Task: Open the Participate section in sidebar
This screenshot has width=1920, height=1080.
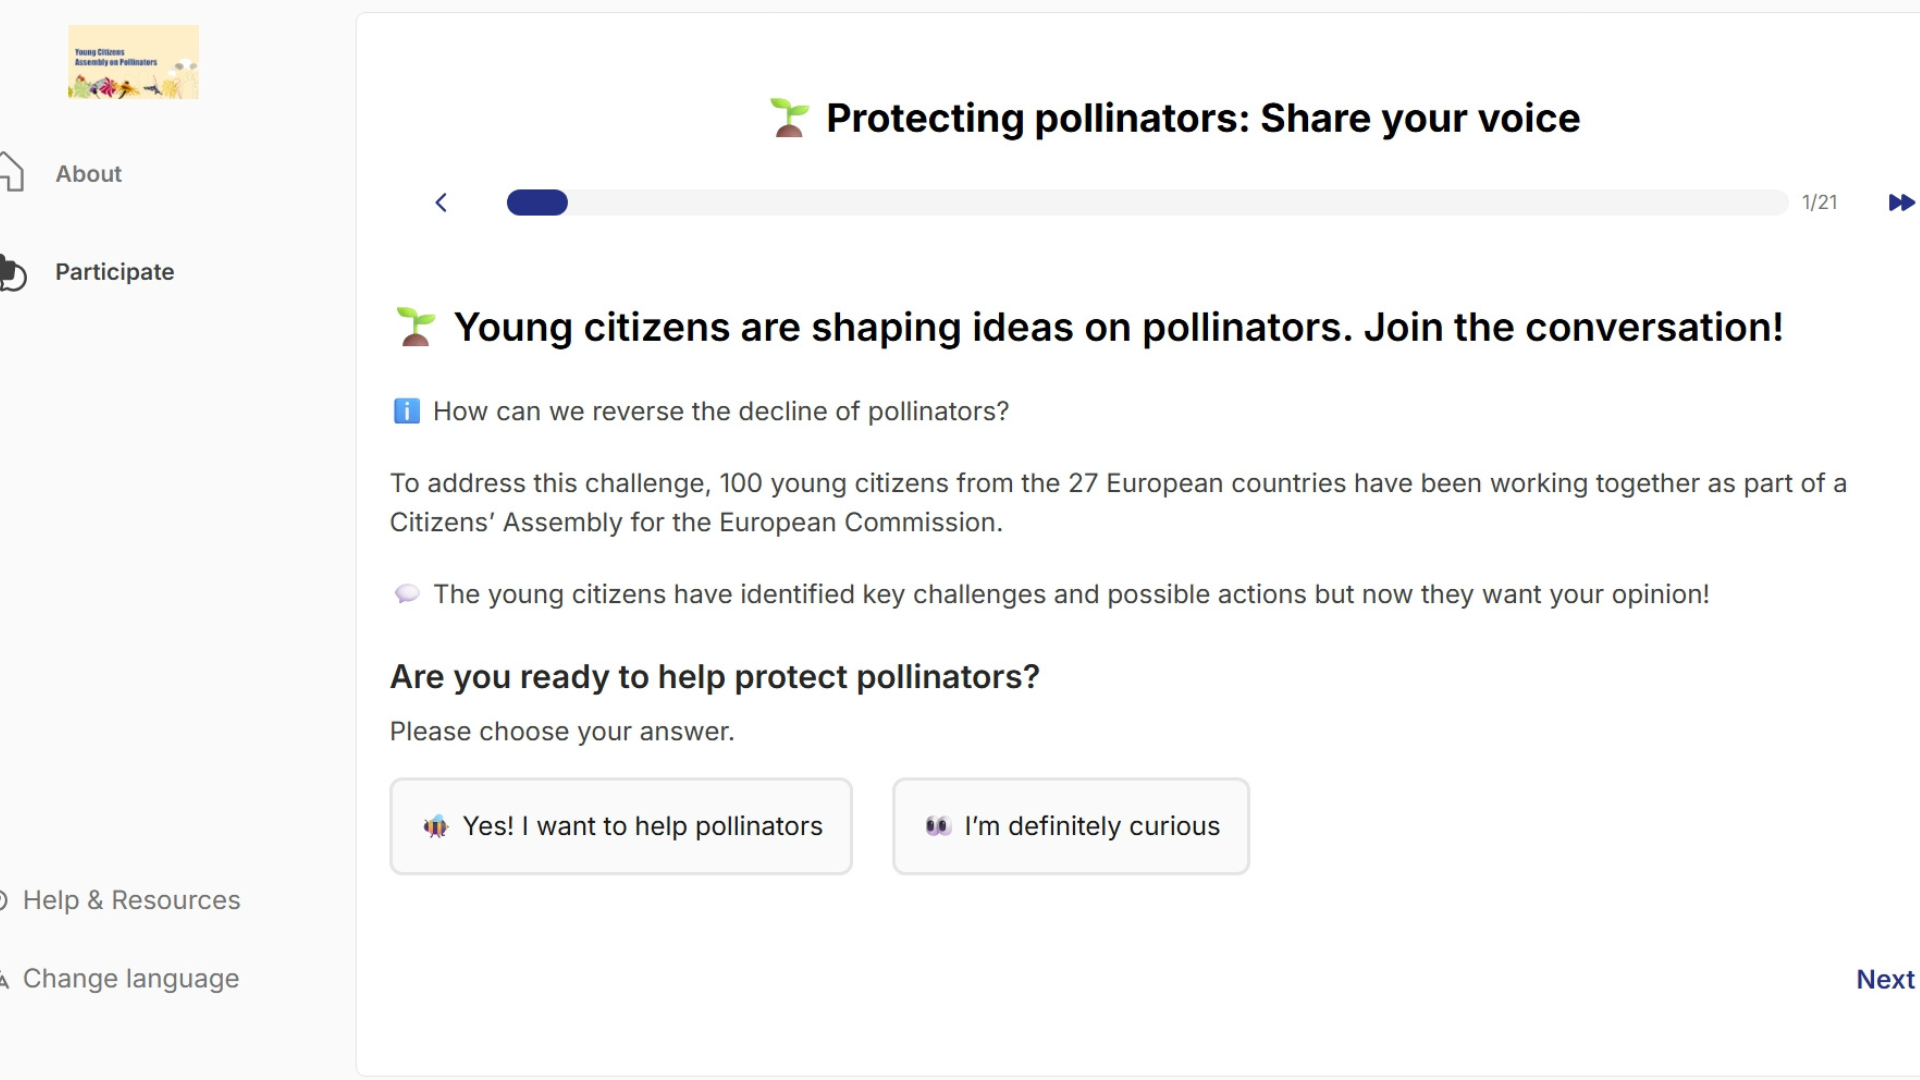Action: coord(114,272)
